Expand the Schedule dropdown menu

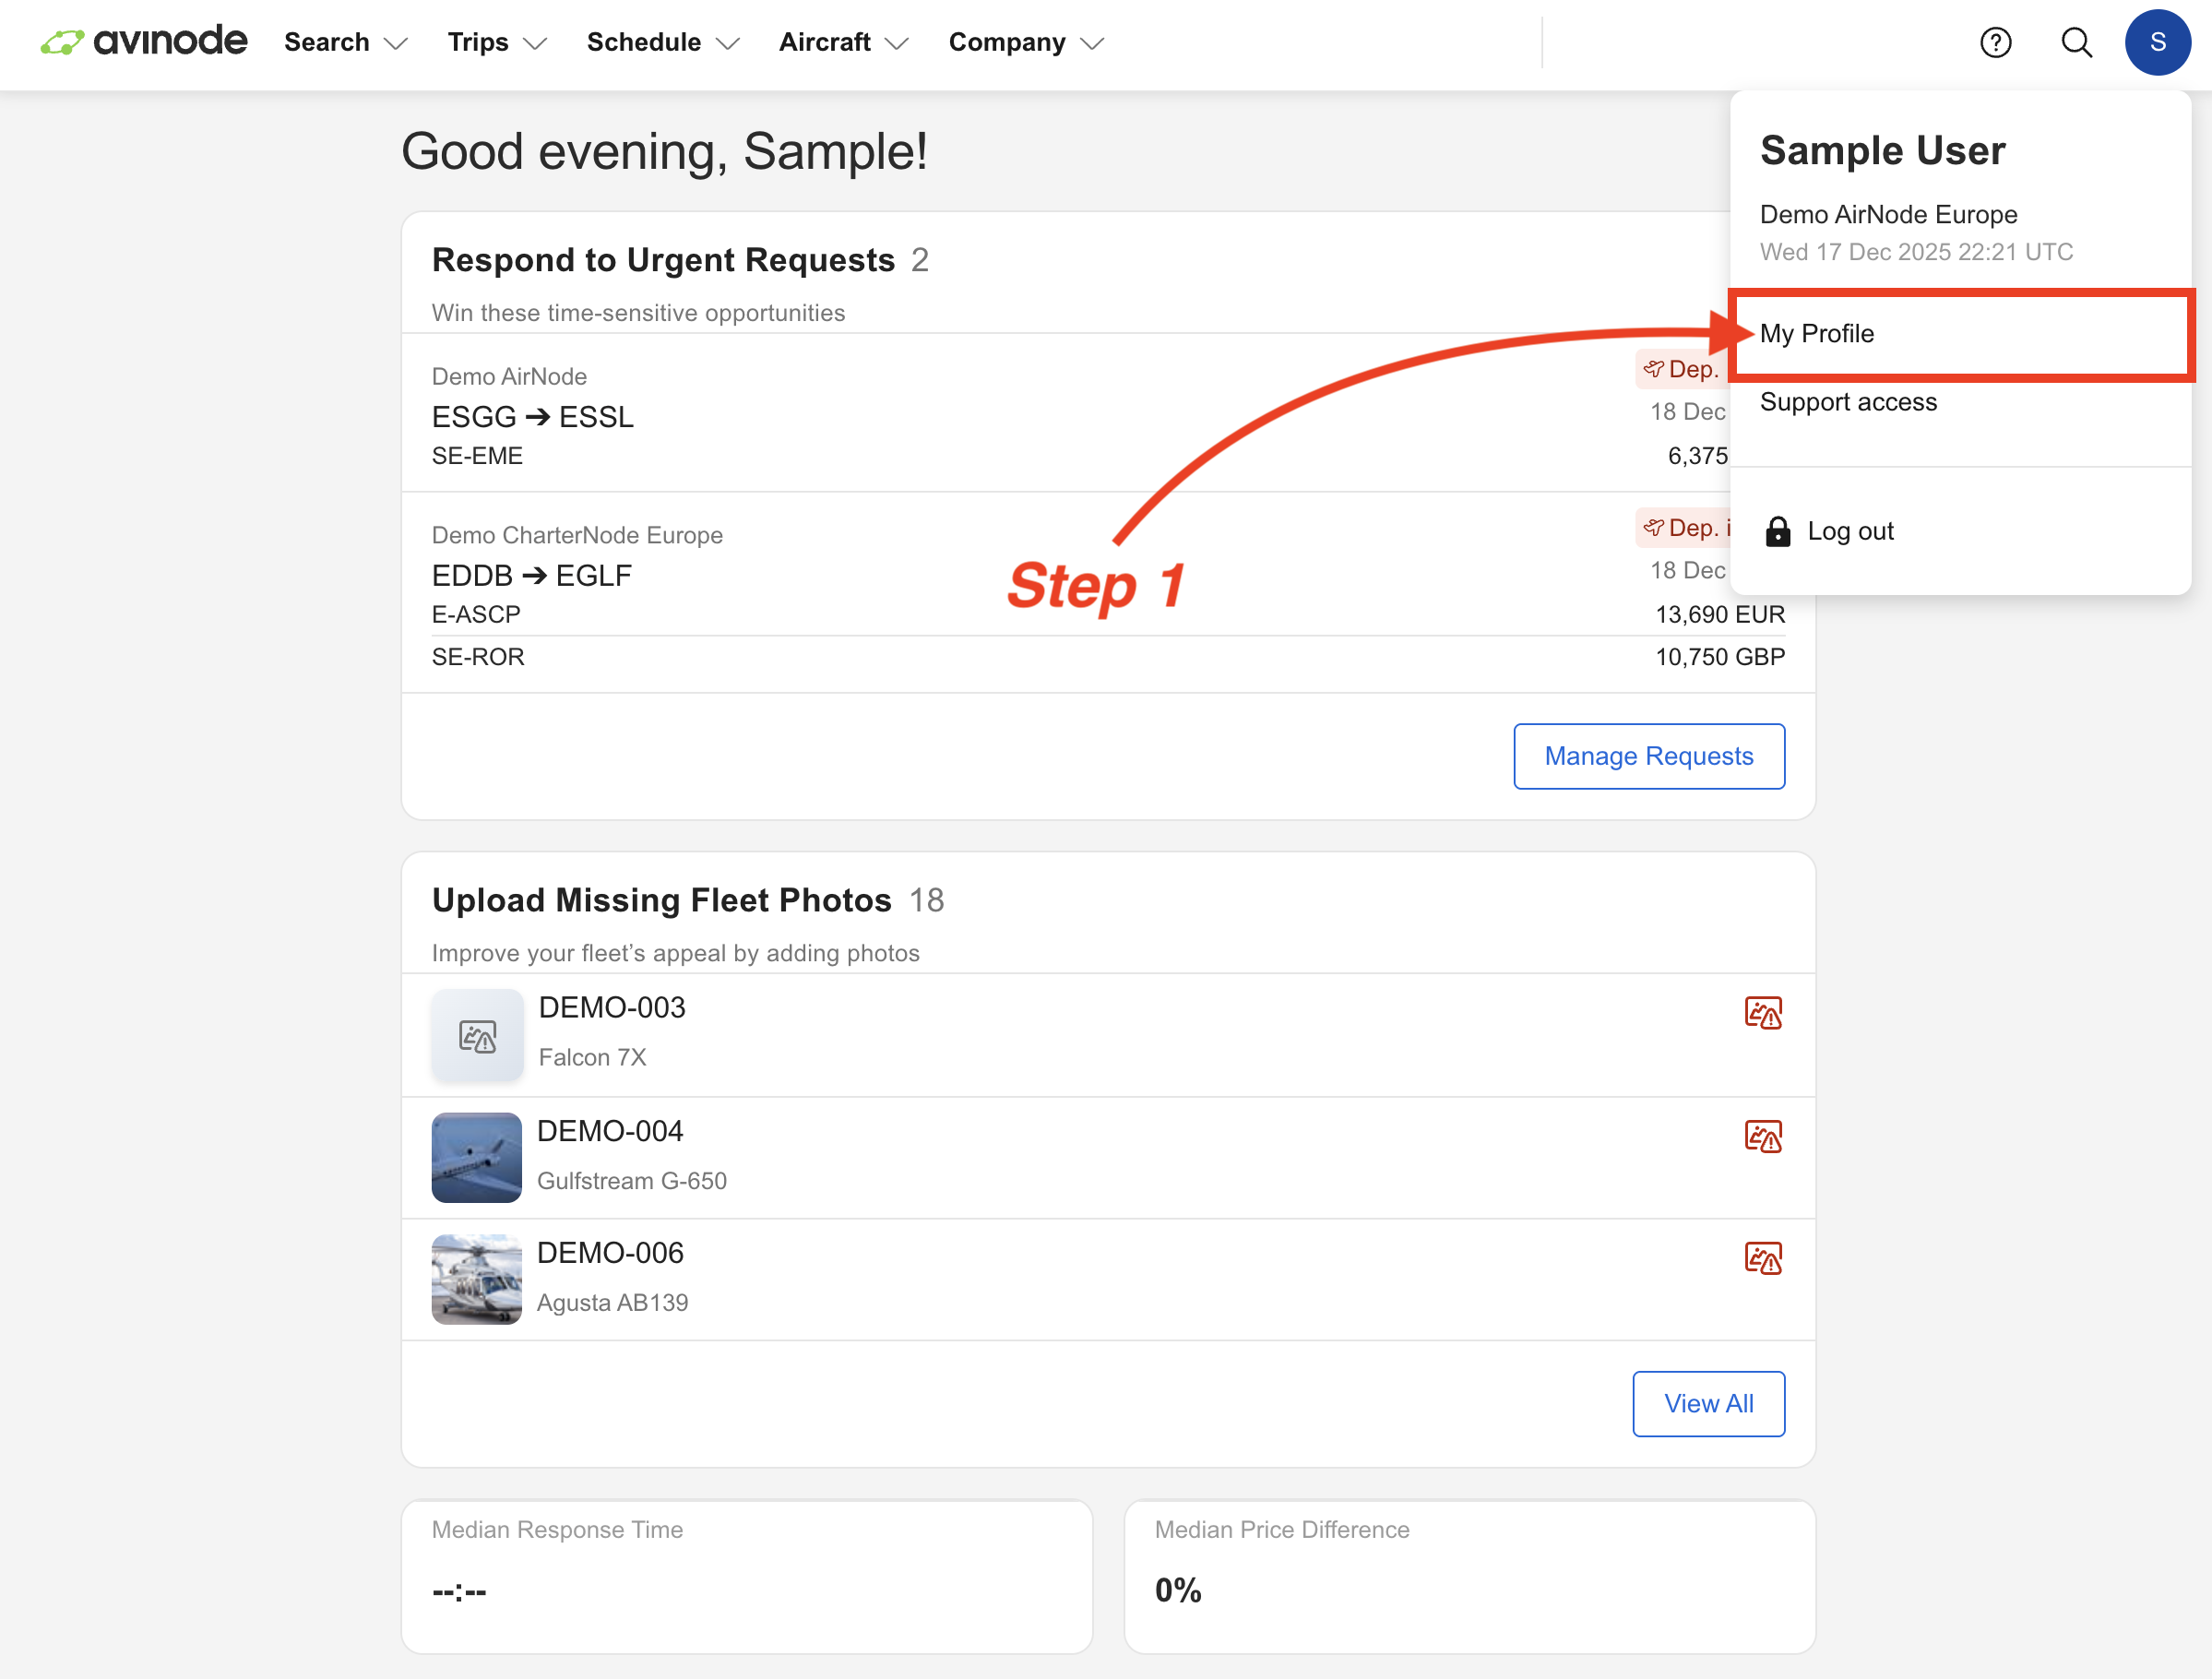662,42
